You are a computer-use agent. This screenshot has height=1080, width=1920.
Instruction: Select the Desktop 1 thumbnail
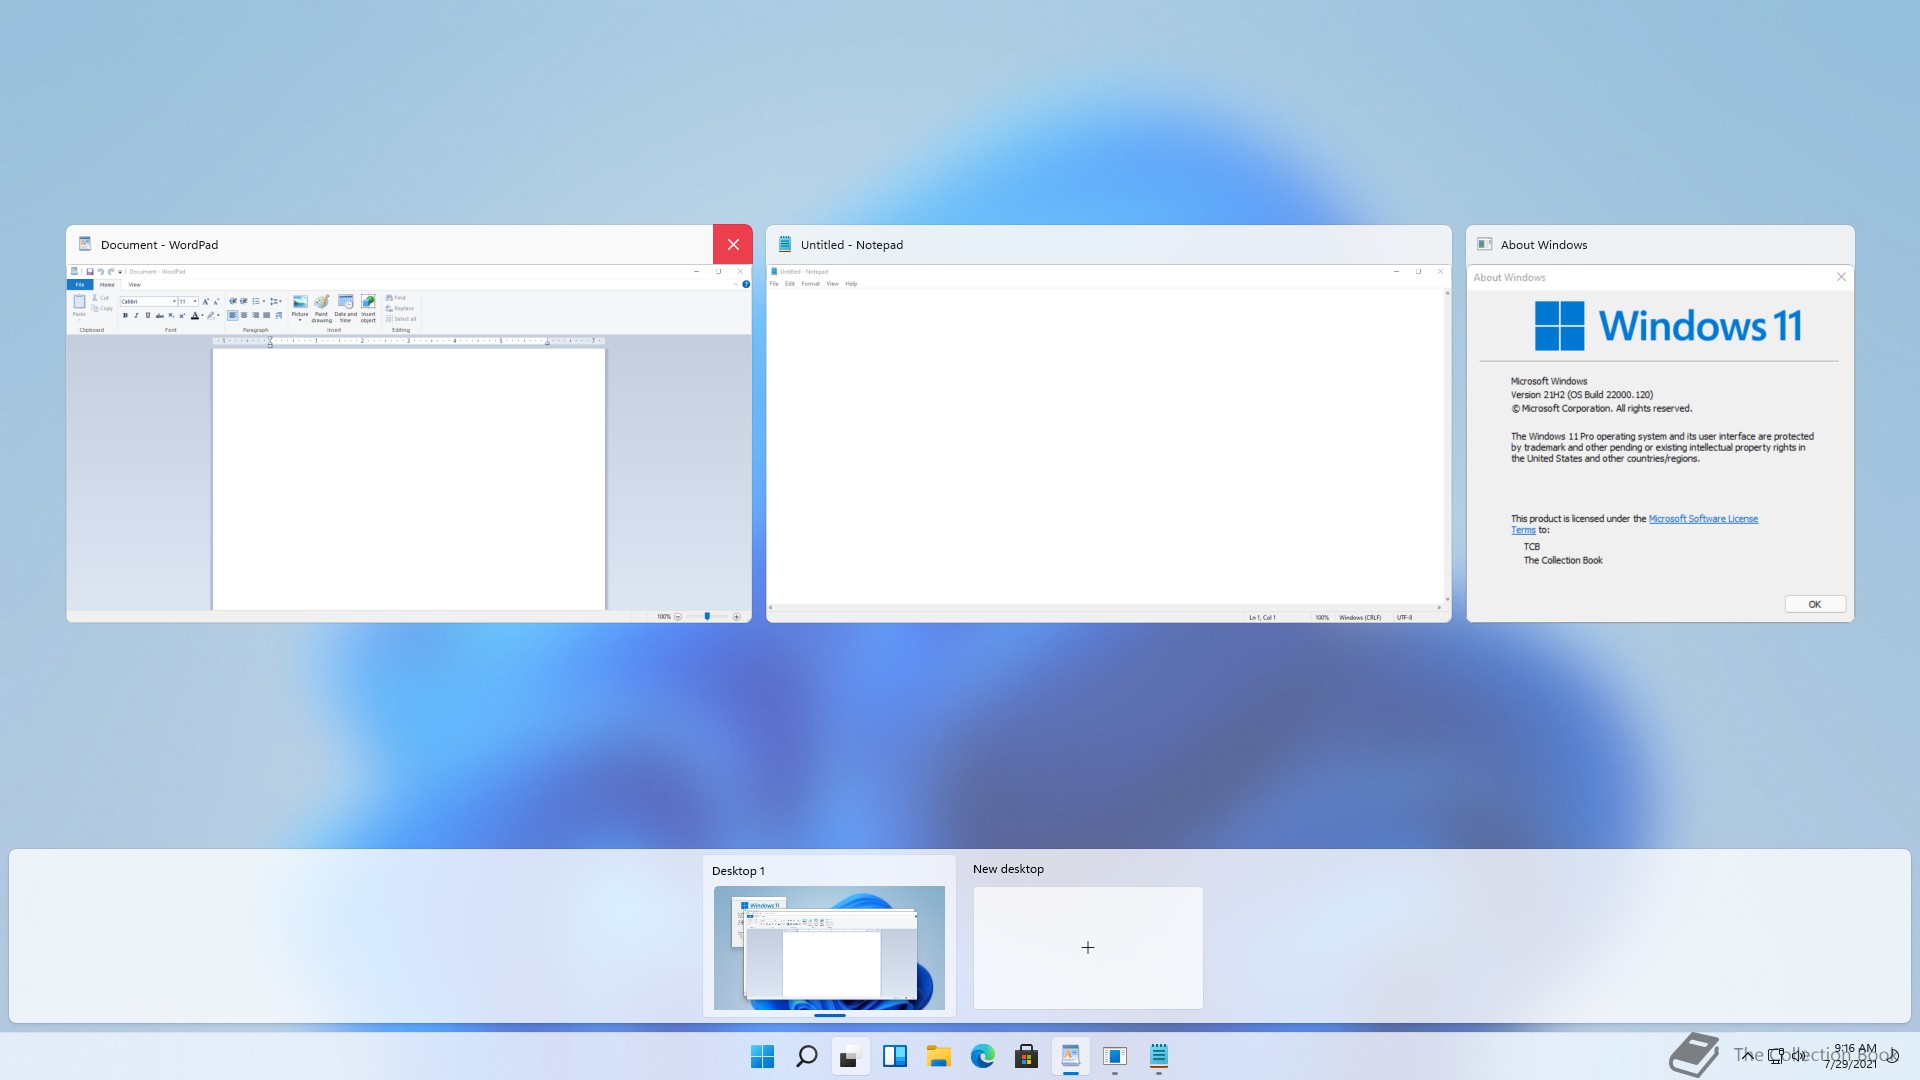tap(829, 948)
